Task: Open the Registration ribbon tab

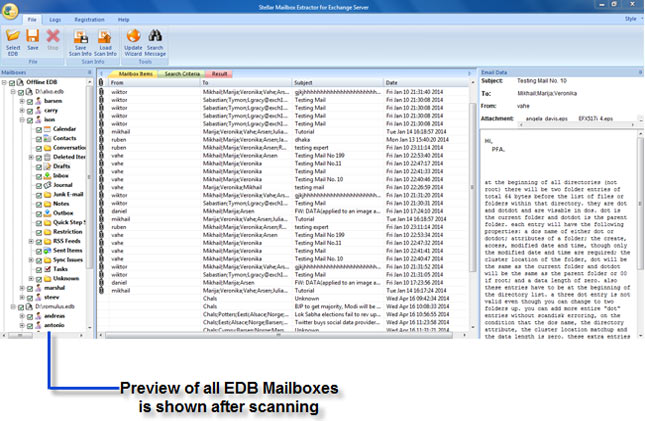Action: 89,20
